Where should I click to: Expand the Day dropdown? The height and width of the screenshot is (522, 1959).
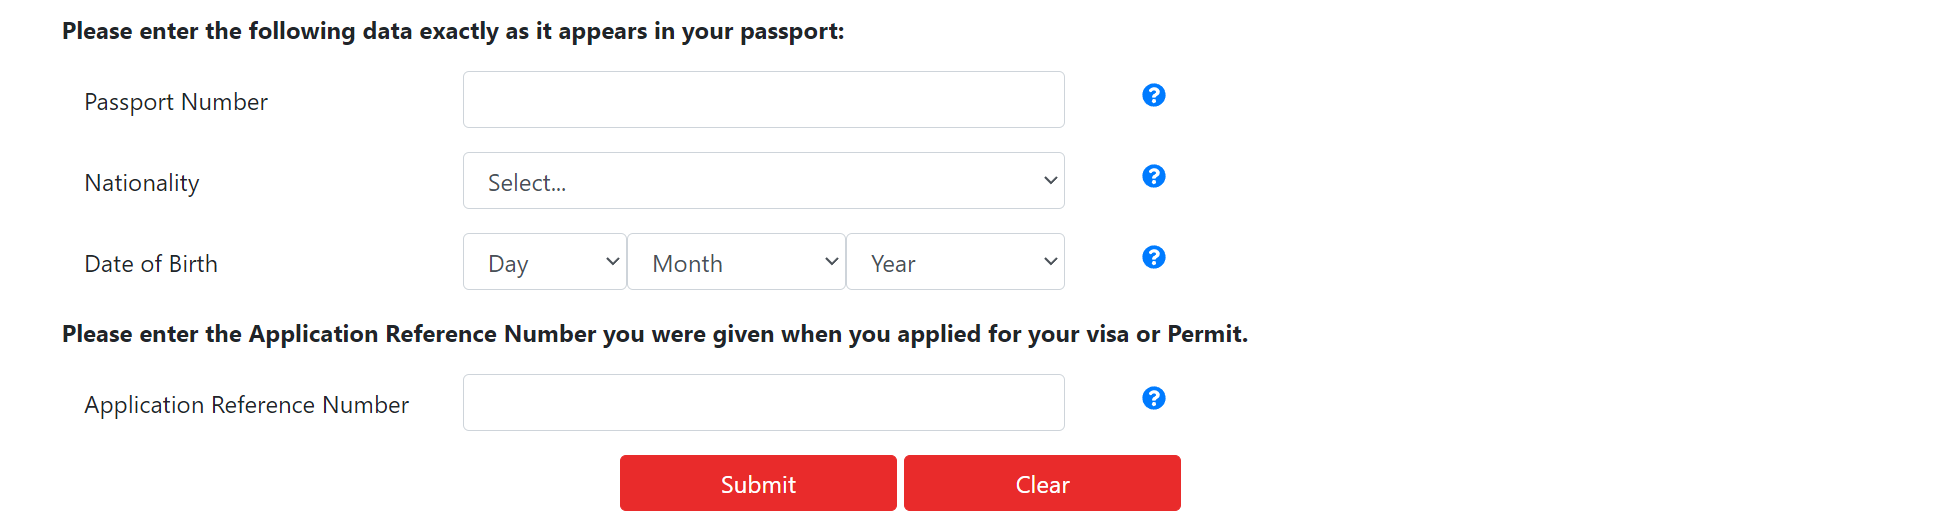point(544,262)
